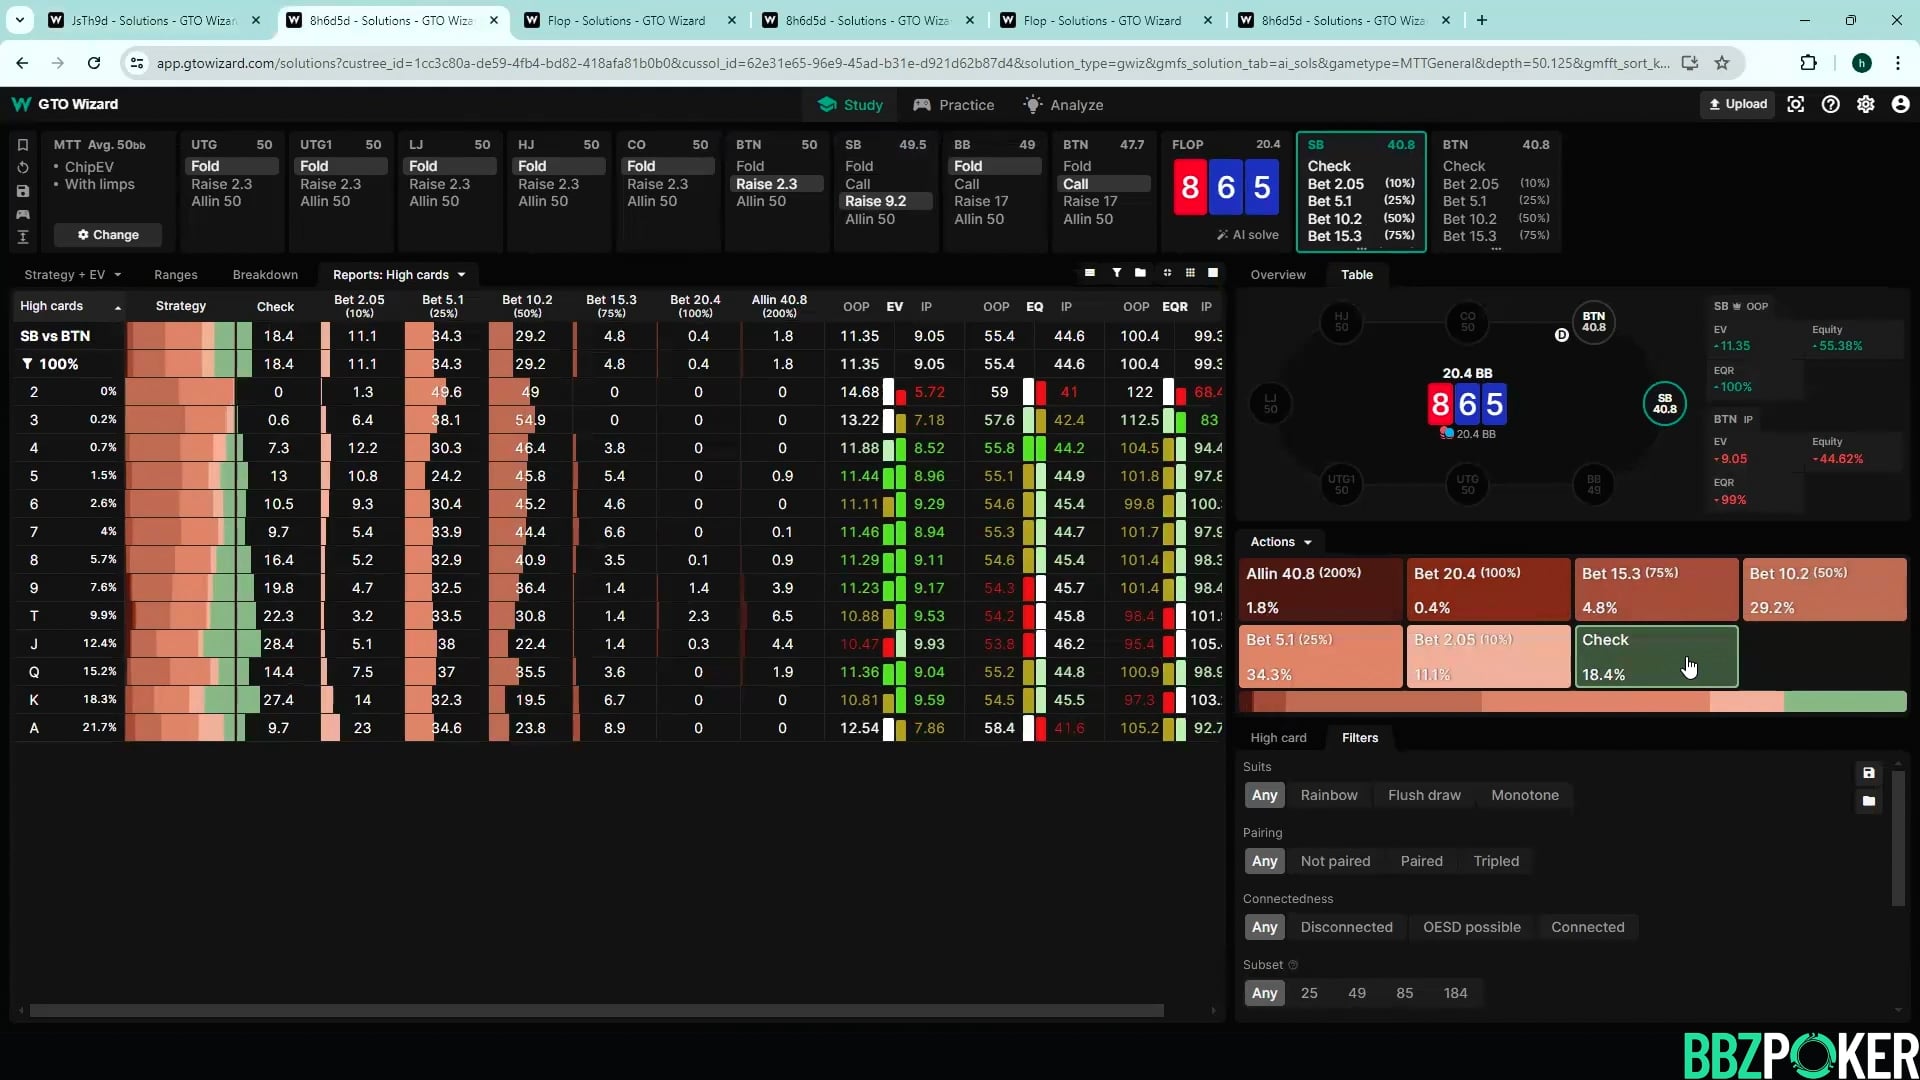The width and height of the screenshot is (1920, 1080).
Task: Expand the Actions dropdown
Action: click(x=1280, y=542)
